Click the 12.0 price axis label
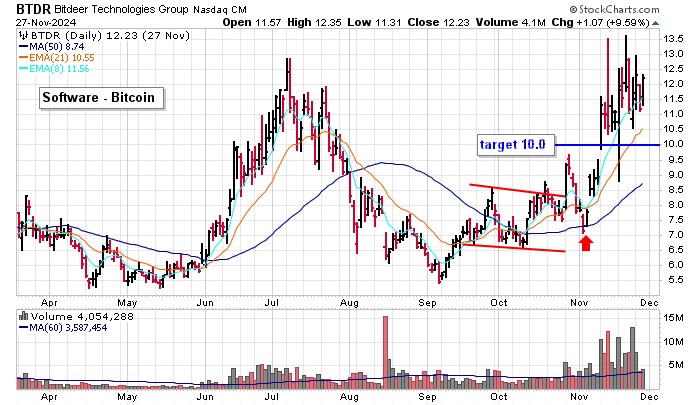The image size is (700, 405). pos(673,84)
